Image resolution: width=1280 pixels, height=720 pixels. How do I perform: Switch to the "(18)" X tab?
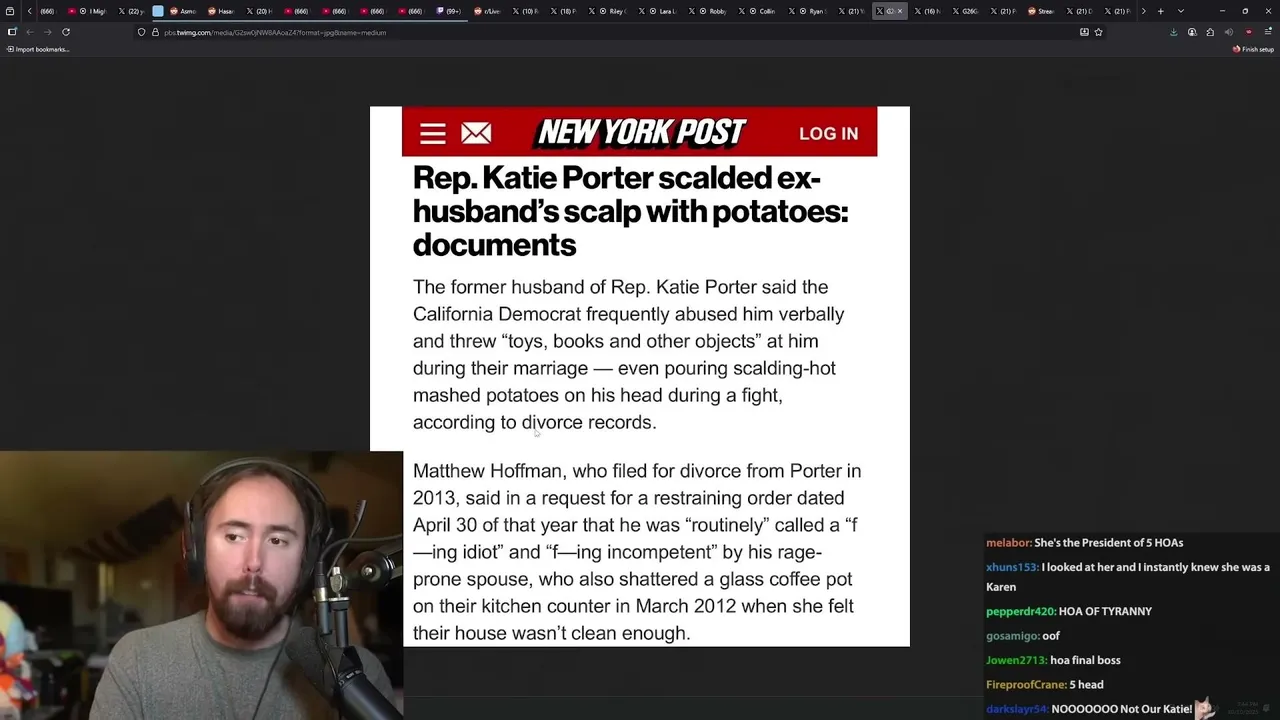(x=563, y=11)
